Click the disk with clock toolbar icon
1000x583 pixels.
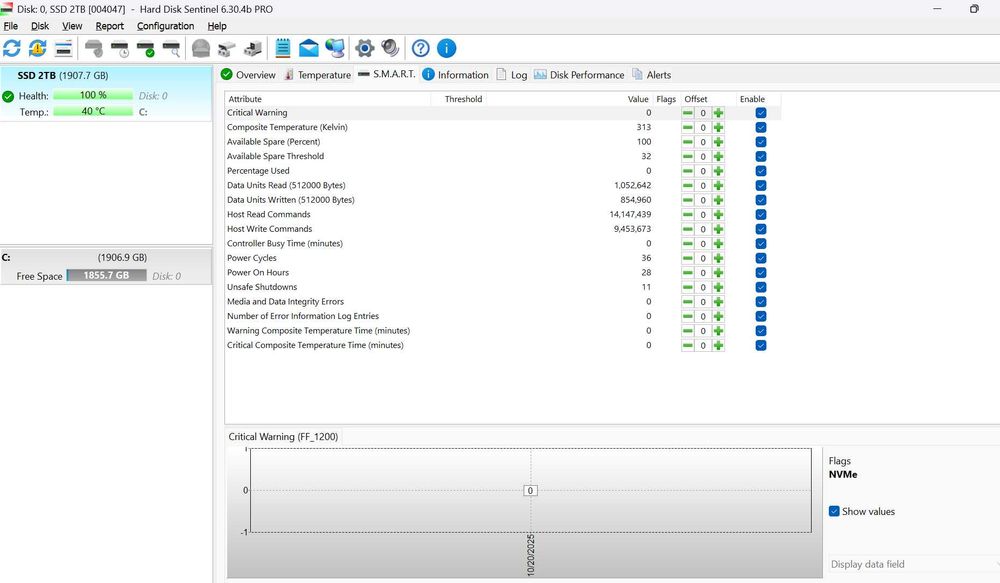pyautogui.click(x=120, y=48)
